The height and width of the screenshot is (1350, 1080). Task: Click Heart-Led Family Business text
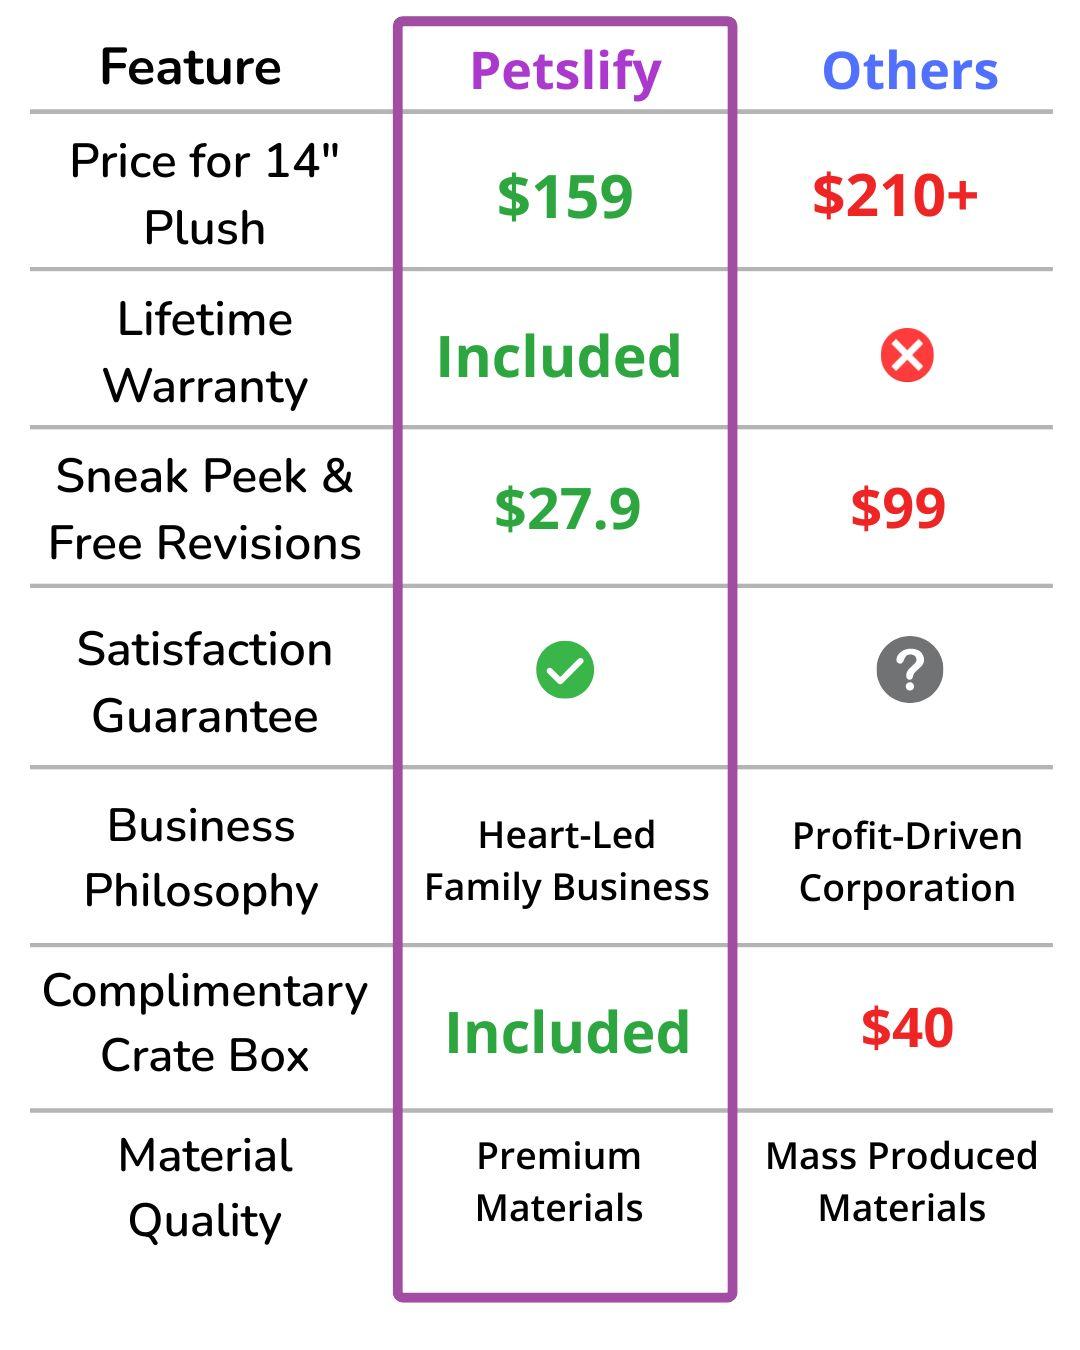coord(566,861)
